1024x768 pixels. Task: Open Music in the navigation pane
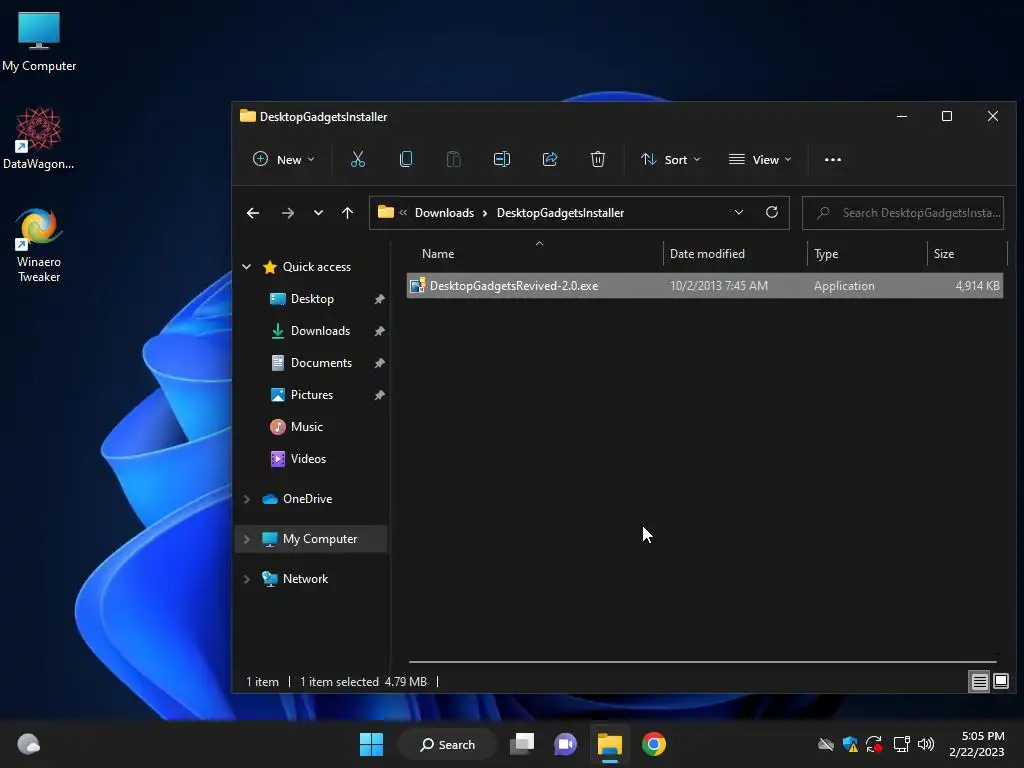306,427
